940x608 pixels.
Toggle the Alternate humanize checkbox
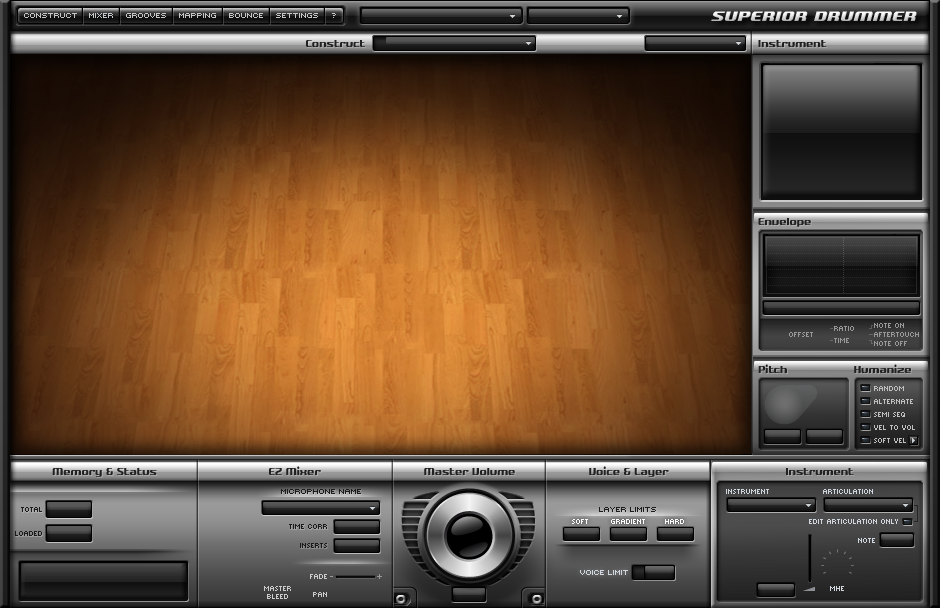click(865, 401)
